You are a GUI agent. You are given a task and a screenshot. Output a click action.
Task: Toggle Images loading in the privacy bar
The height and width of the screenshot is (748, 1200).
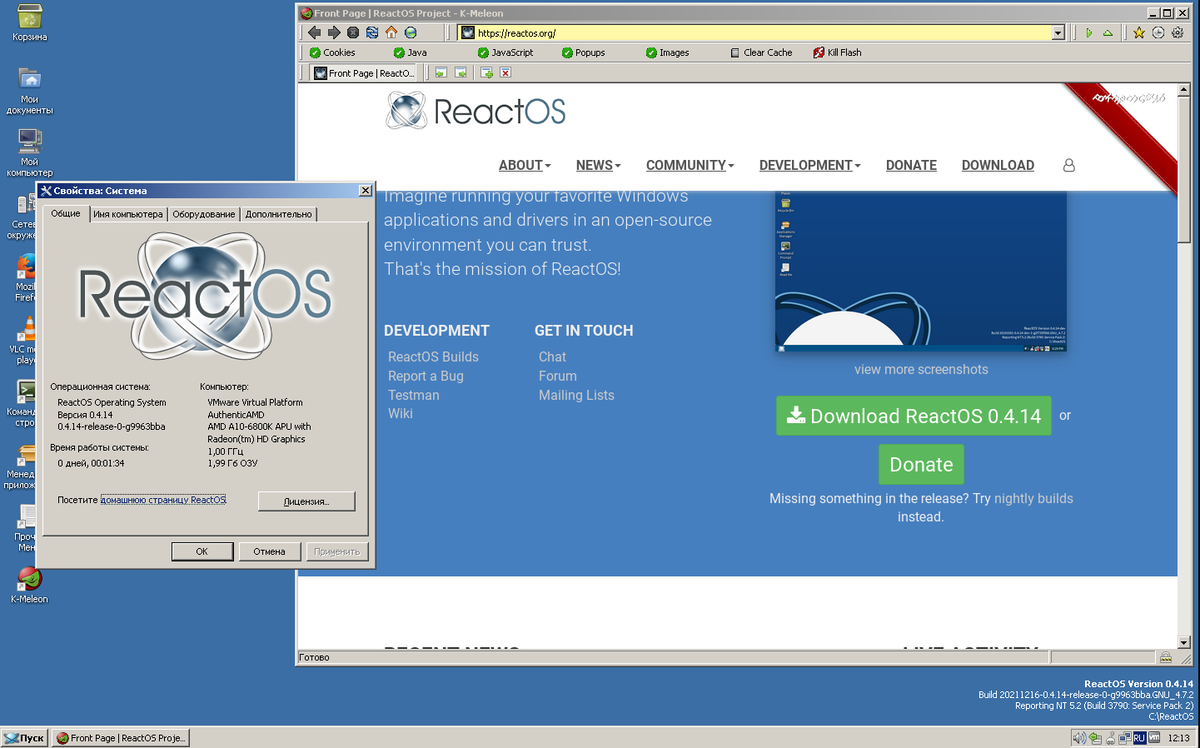coord(667,52)
